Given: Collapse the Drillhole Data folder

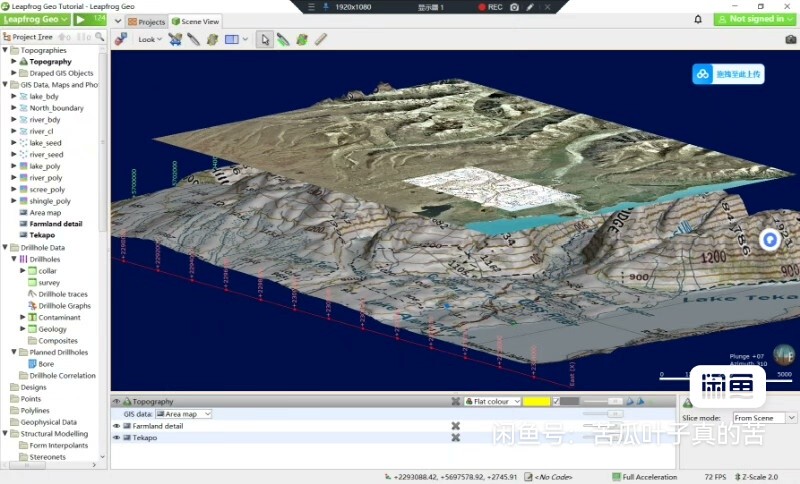Looking at the screenshot, I should click(5, 247).
